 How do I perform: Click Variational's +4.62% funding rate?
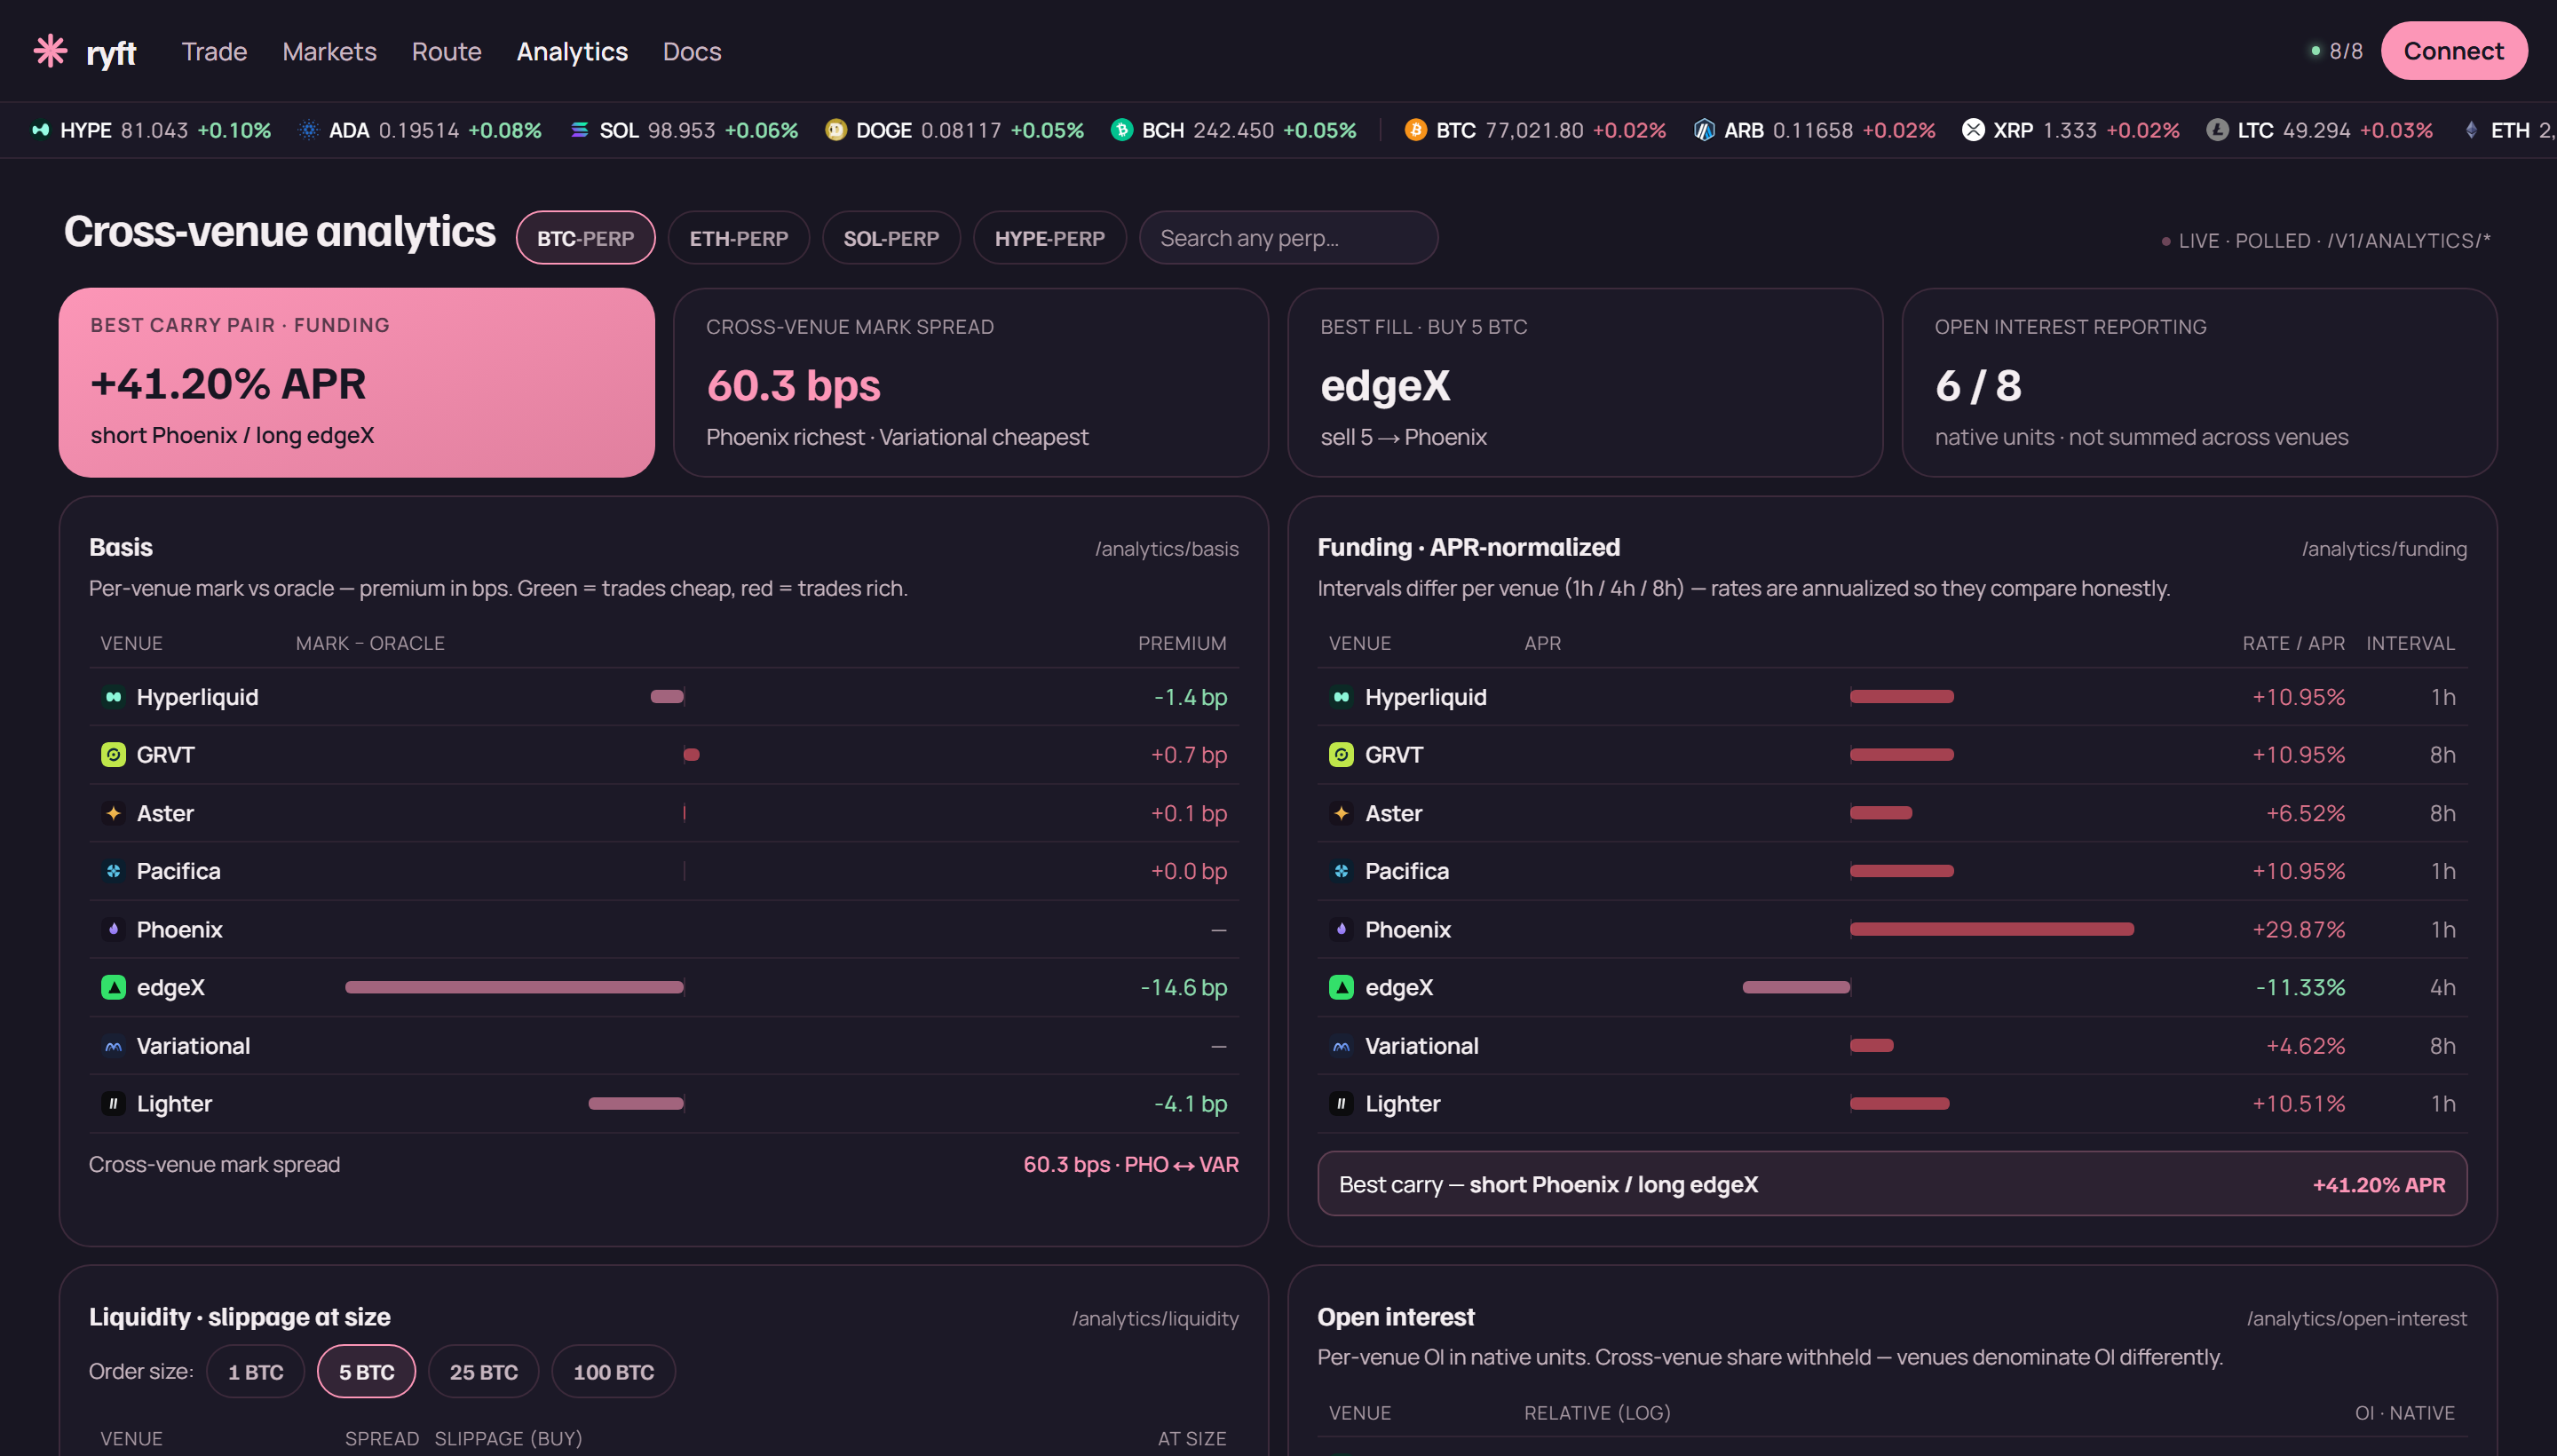[x=2306, y=1046]
